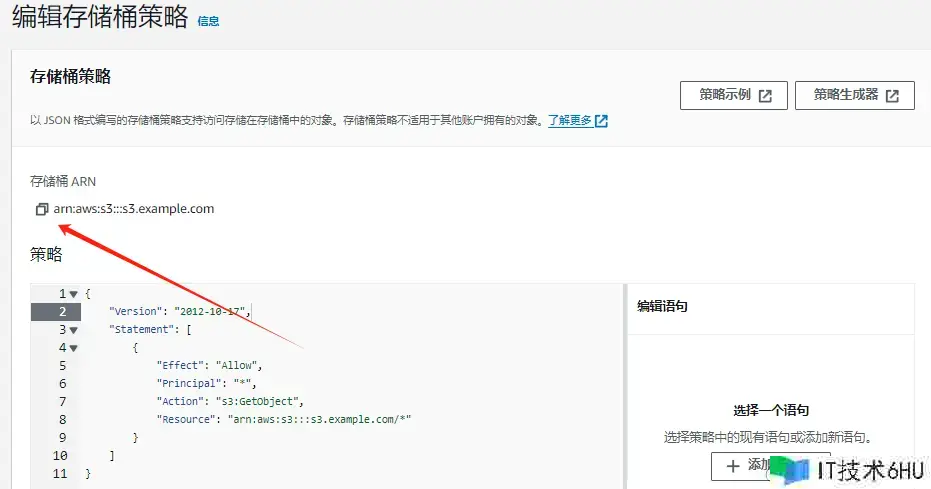Collapse the Statement fold arrow on line 3
This screenshot has height=489, width=931.
pyautogui.click(x=74, y=330)
